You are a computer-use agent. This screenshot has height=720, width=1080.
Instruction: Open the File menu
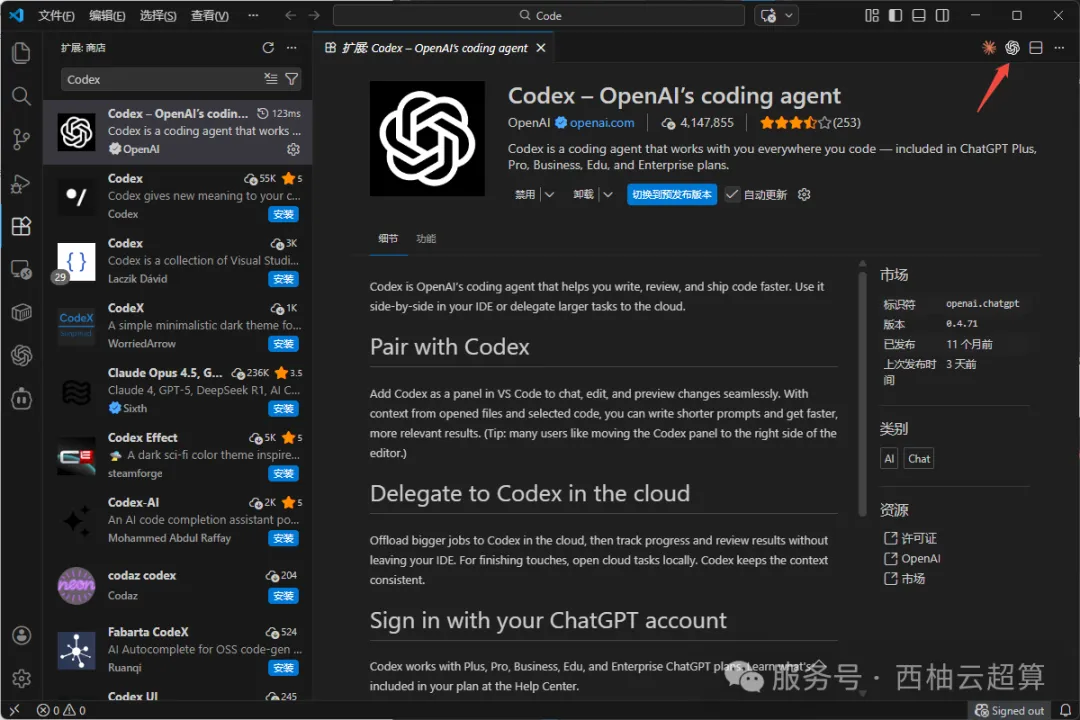pyautogui.click(x=56, y=15)
